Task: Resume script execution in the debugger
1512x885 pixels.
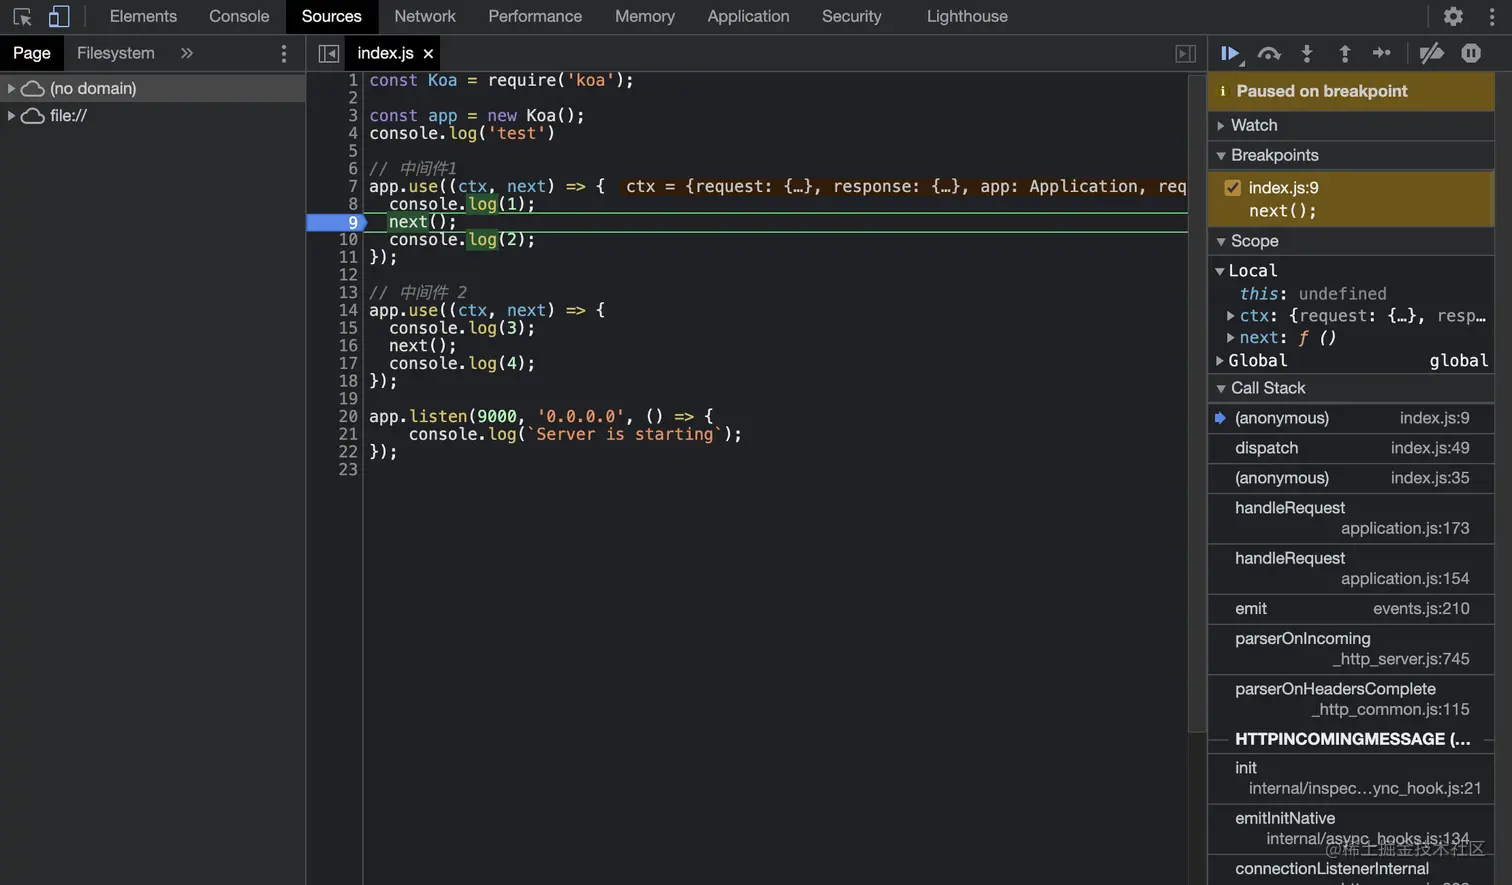Action: point(1230,53)
